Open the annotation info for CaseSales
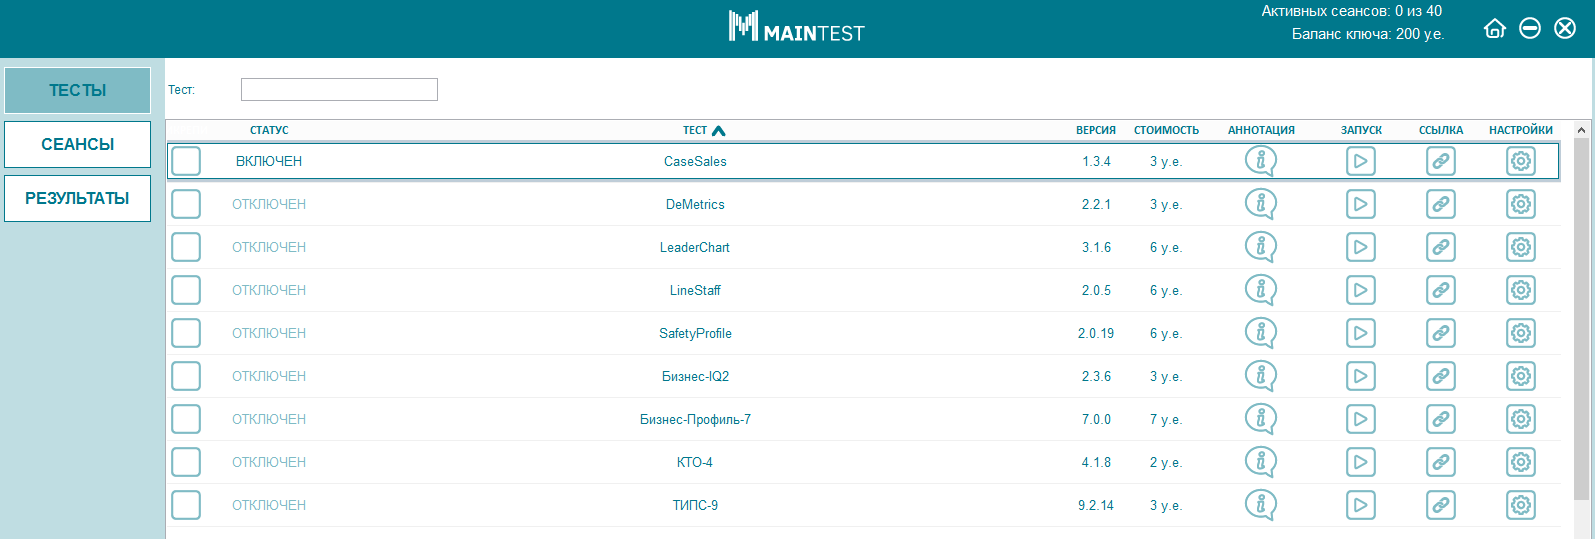 1260,161
